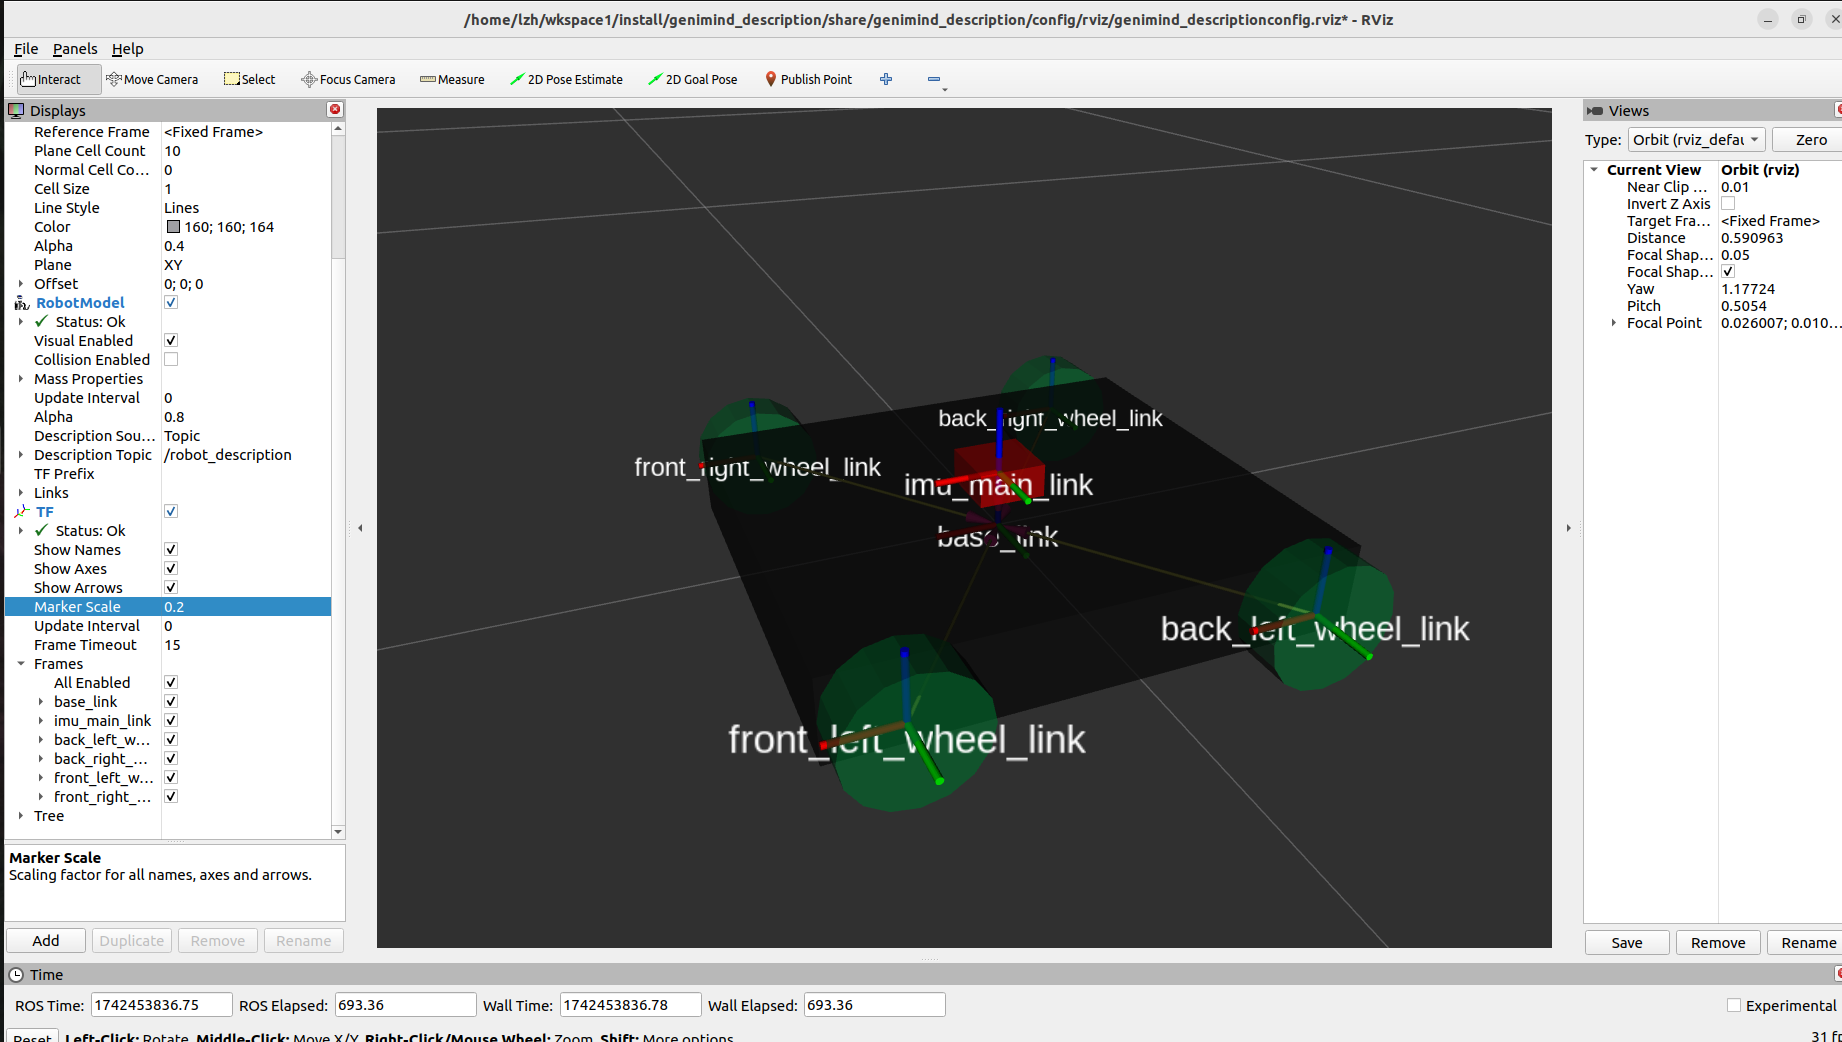Toggle the Invert Z Axis checkbox

tap(1728, 204)
